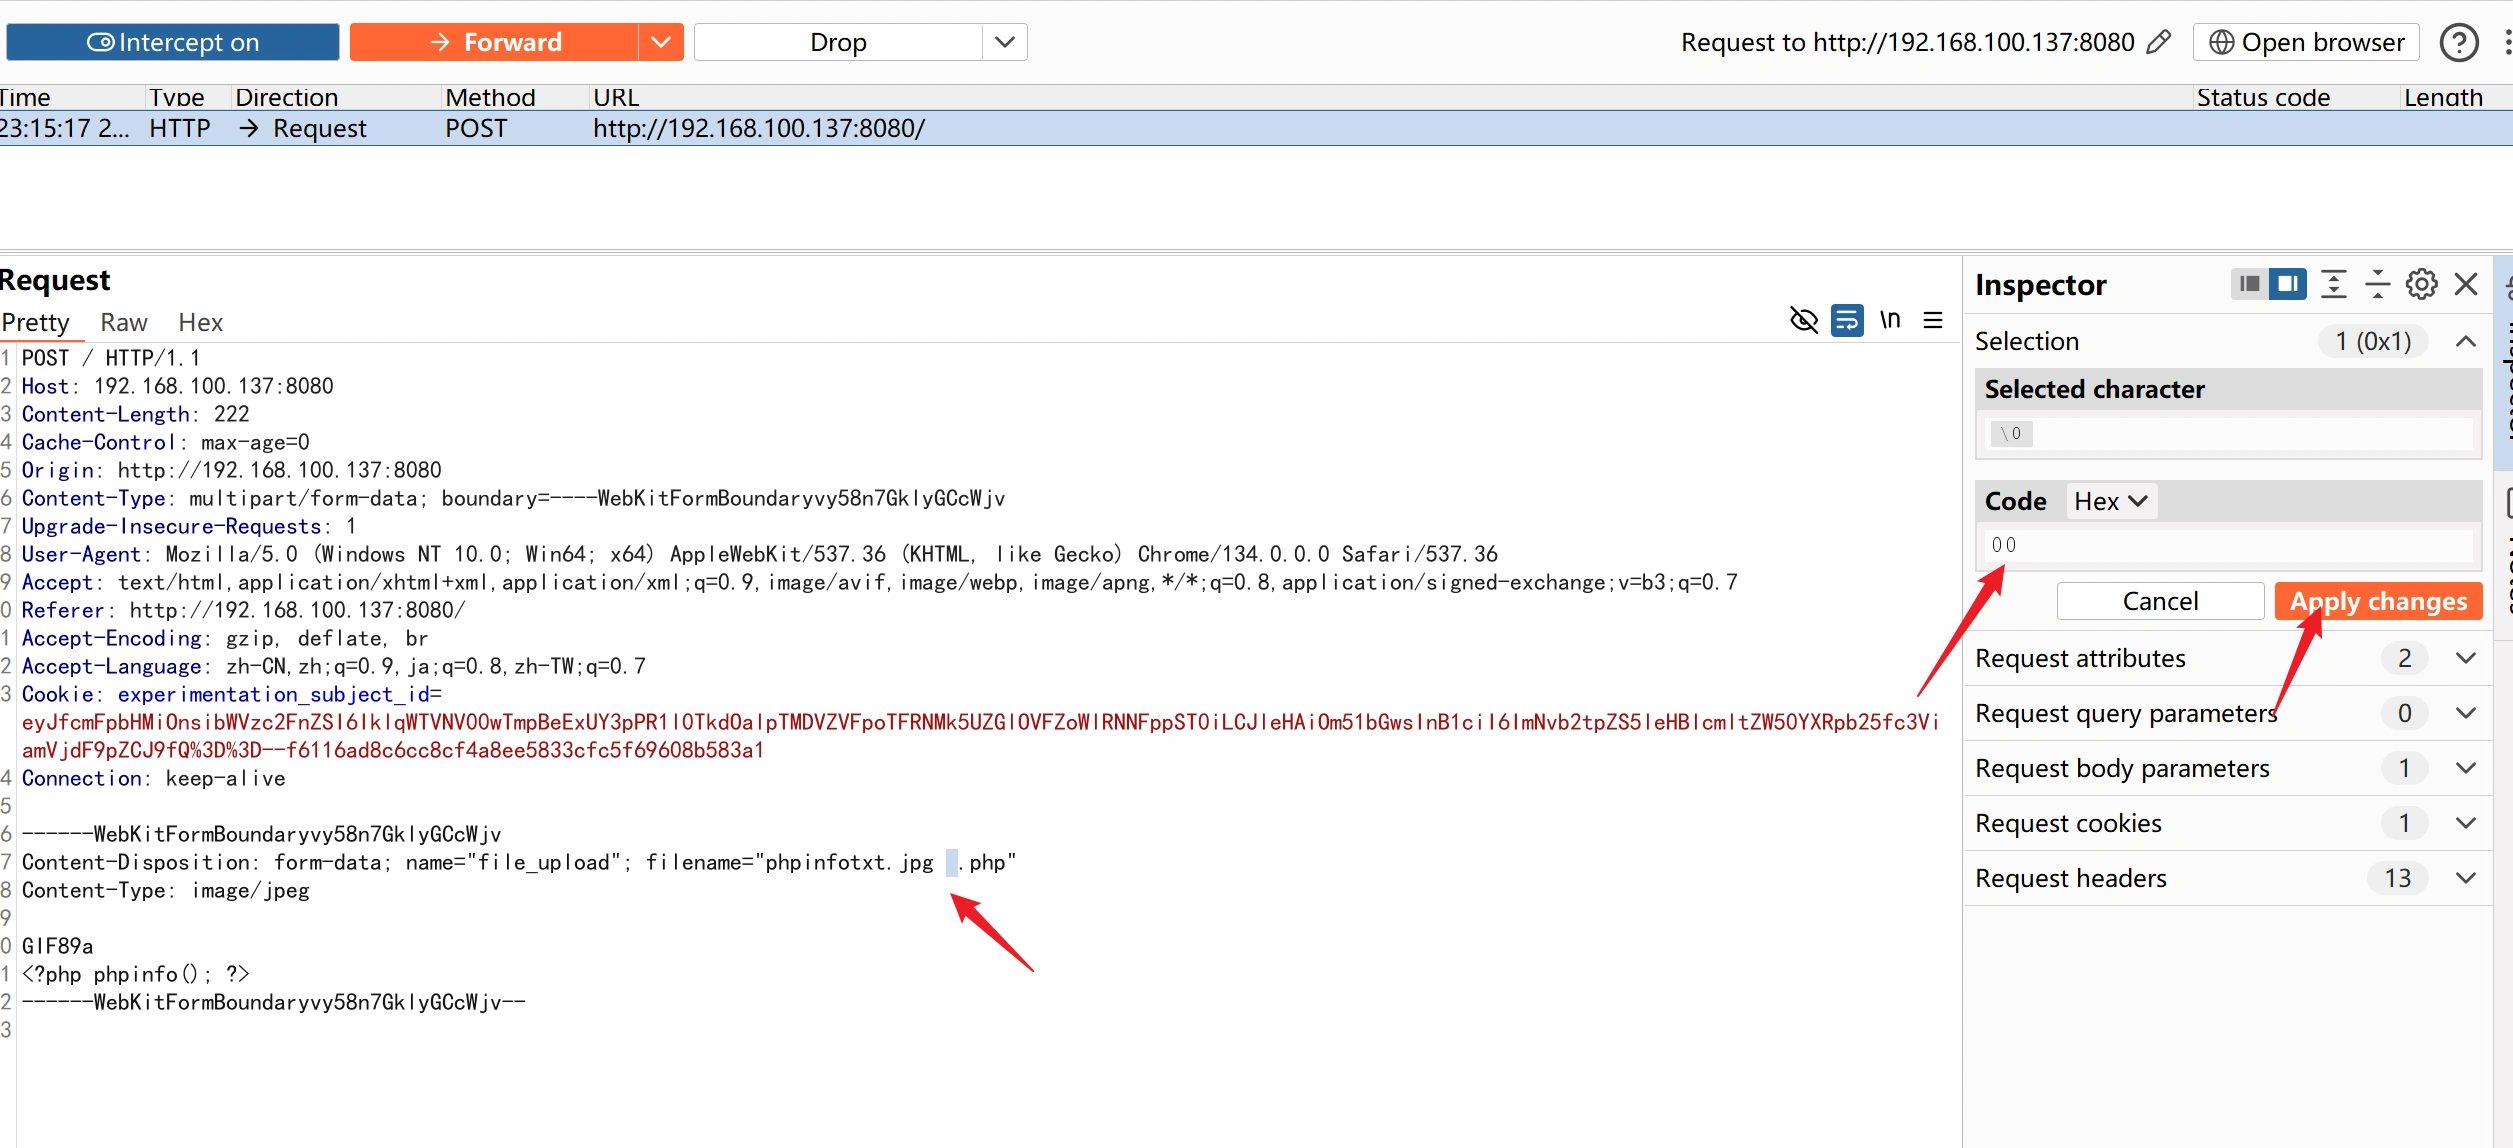The image size is (2513, 1148).
Task: Open the help question mark icon
Action: click(x=2458, y=42)
